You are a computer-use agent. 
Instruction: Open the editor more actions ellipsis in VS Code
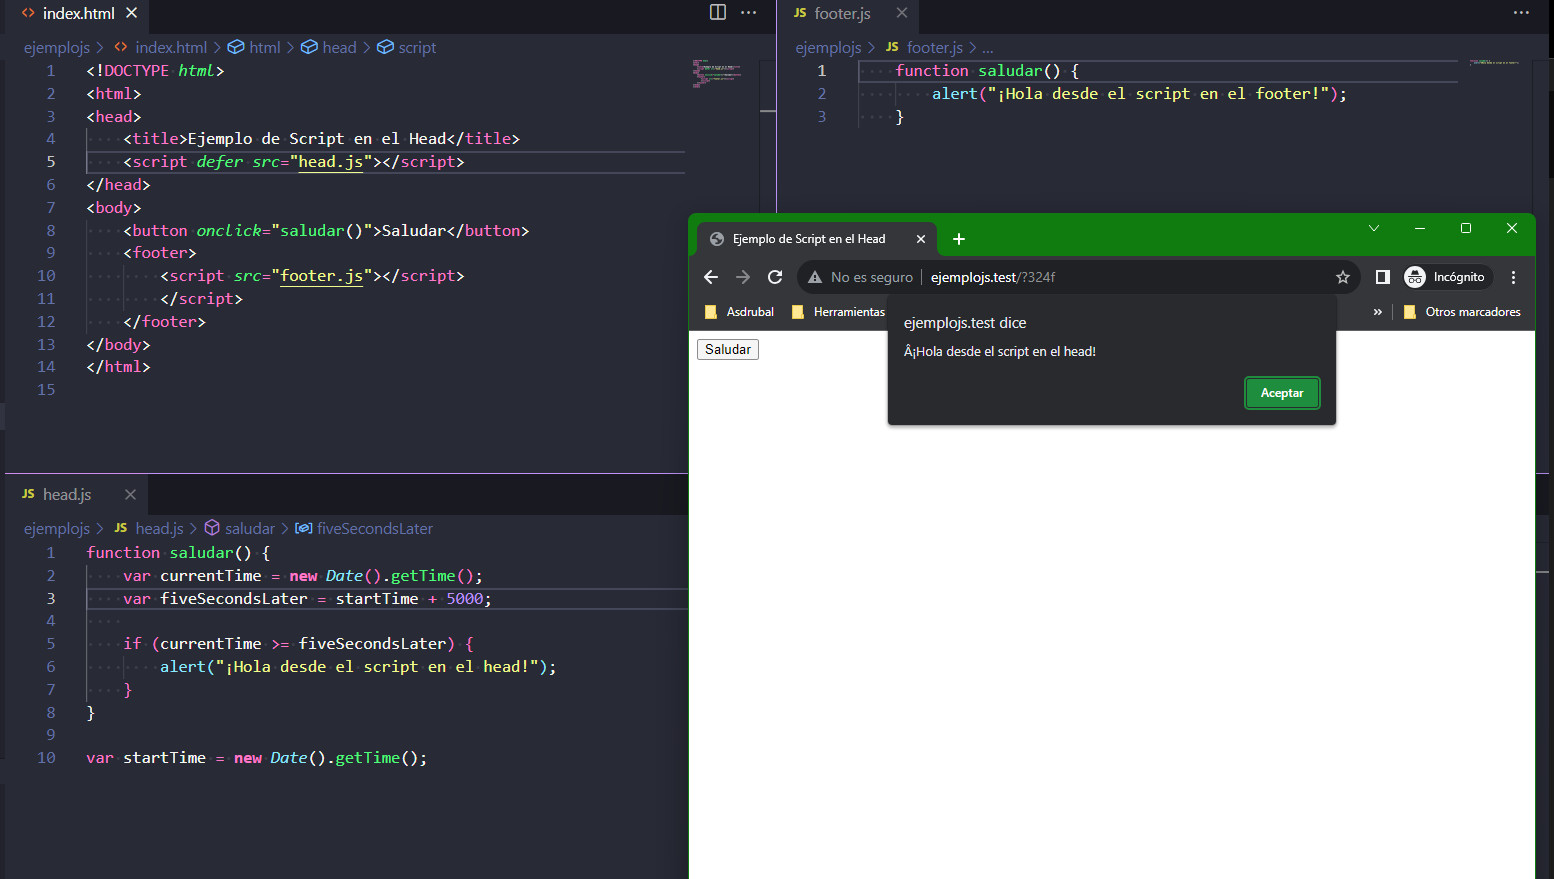(748, 12)
